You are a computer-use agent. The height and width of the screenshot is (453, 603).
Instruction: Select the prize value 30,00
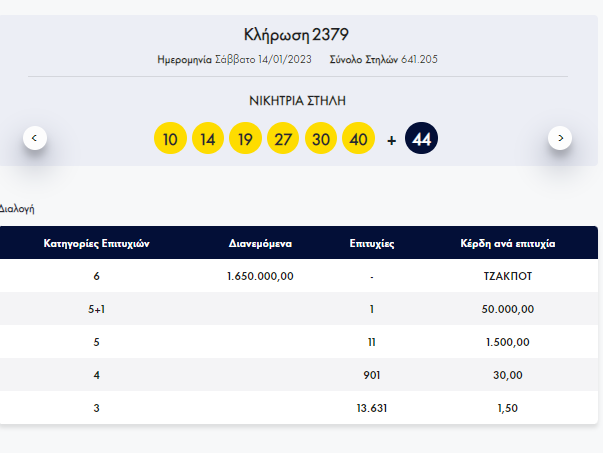(508, 375)
